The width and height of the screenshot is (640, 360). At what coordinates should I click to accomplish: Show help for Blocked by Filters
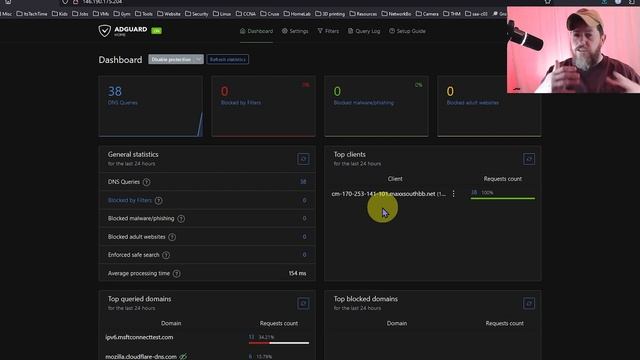tap(159, 200)
